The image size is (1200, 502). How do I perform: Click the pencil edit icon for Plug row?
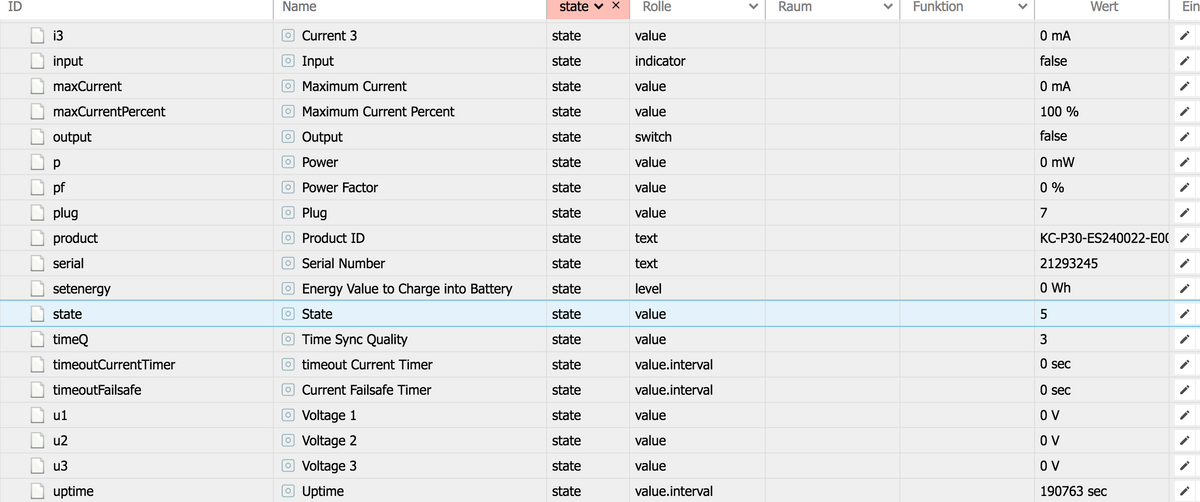[x=1184, y=213]
